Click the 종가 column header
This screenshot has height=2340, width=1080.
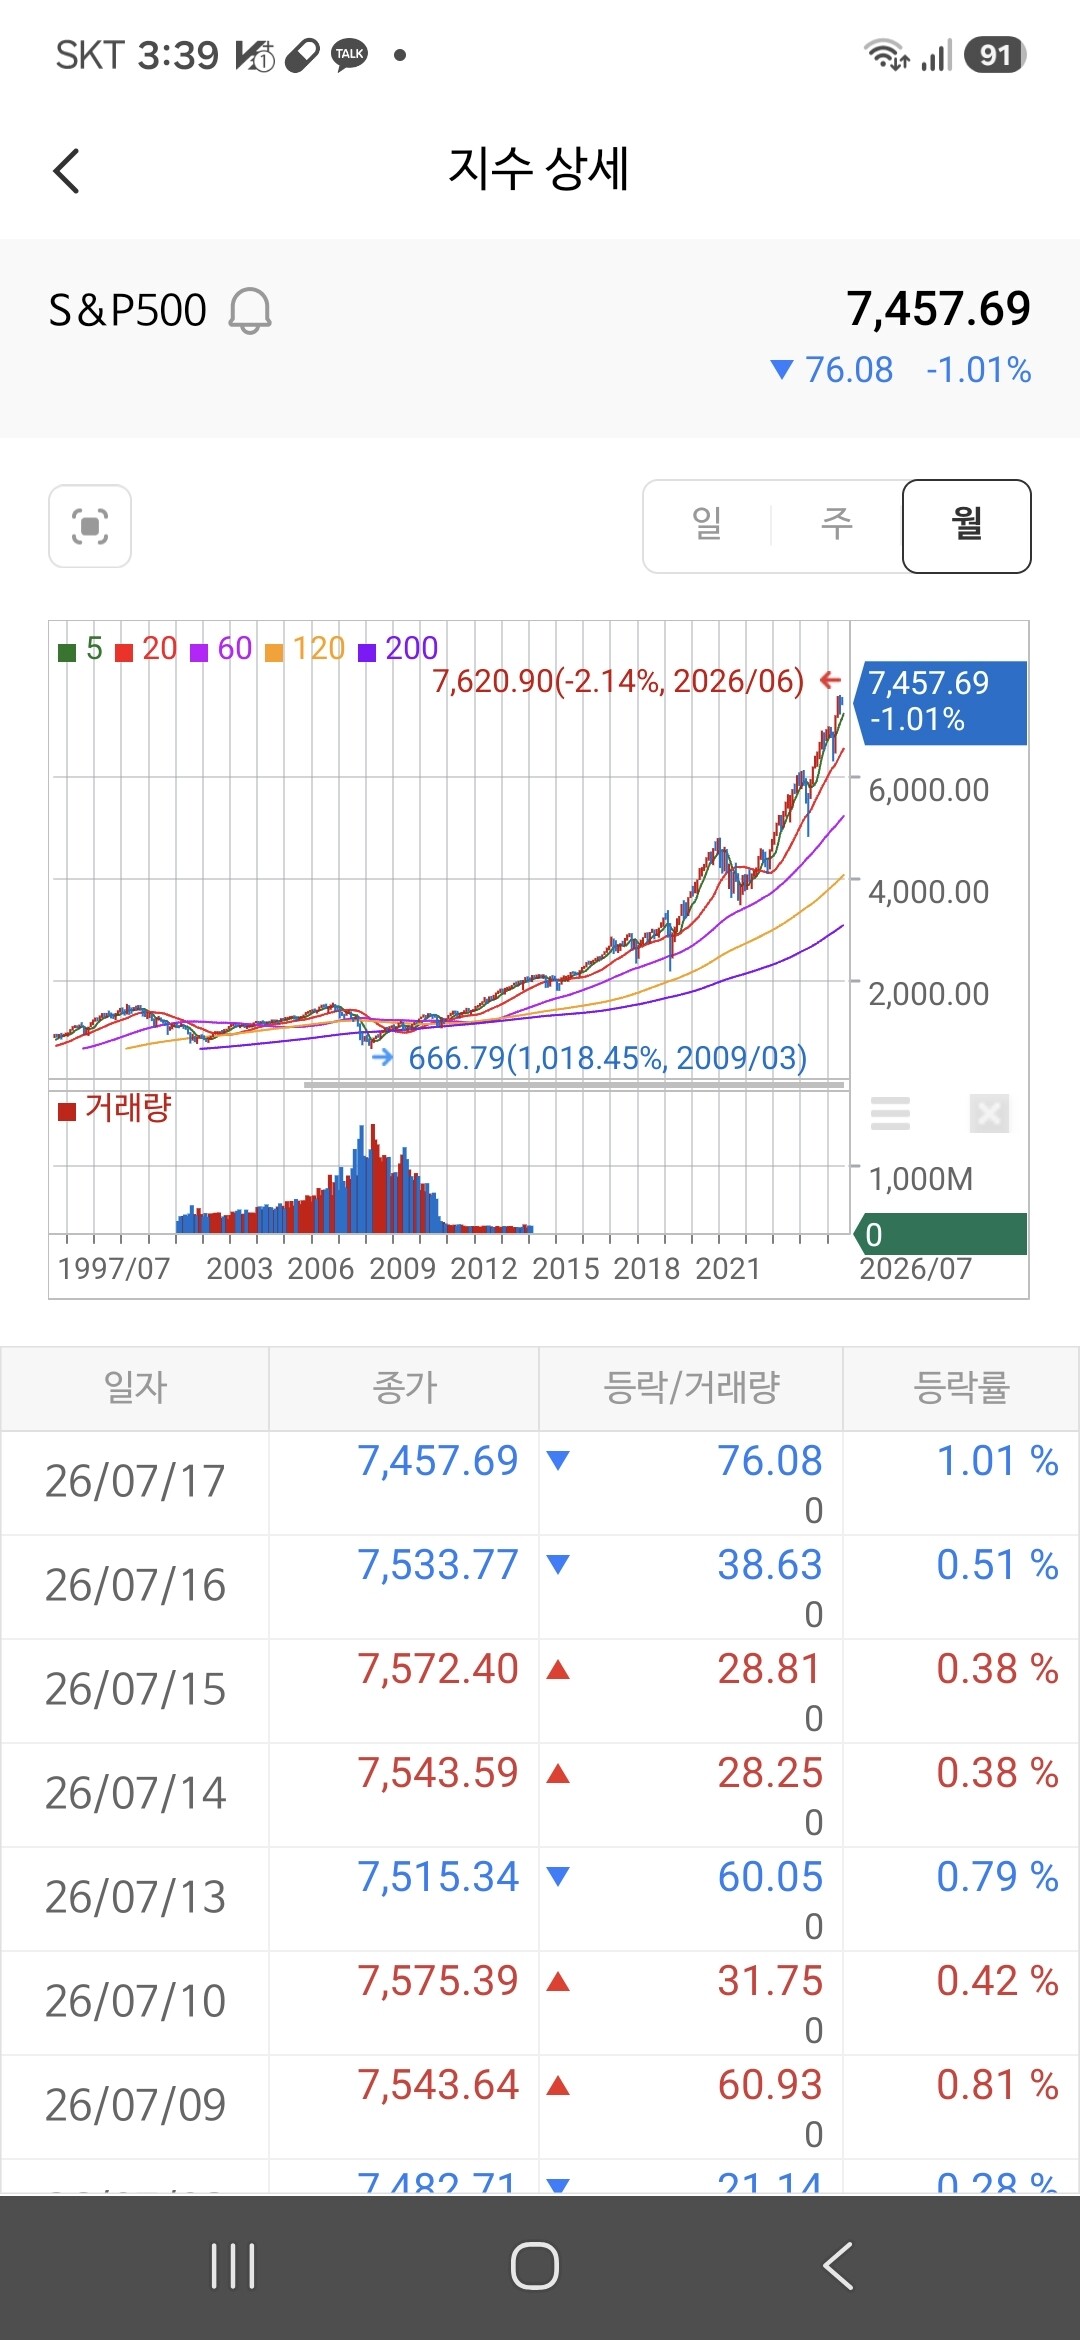click(x=405, y=1388)
